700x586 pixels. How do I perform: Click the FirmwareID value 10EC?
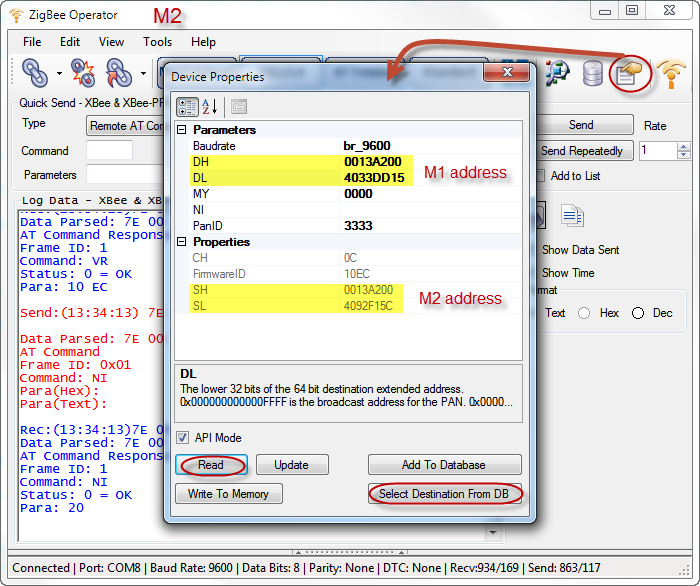click(357, 274)
